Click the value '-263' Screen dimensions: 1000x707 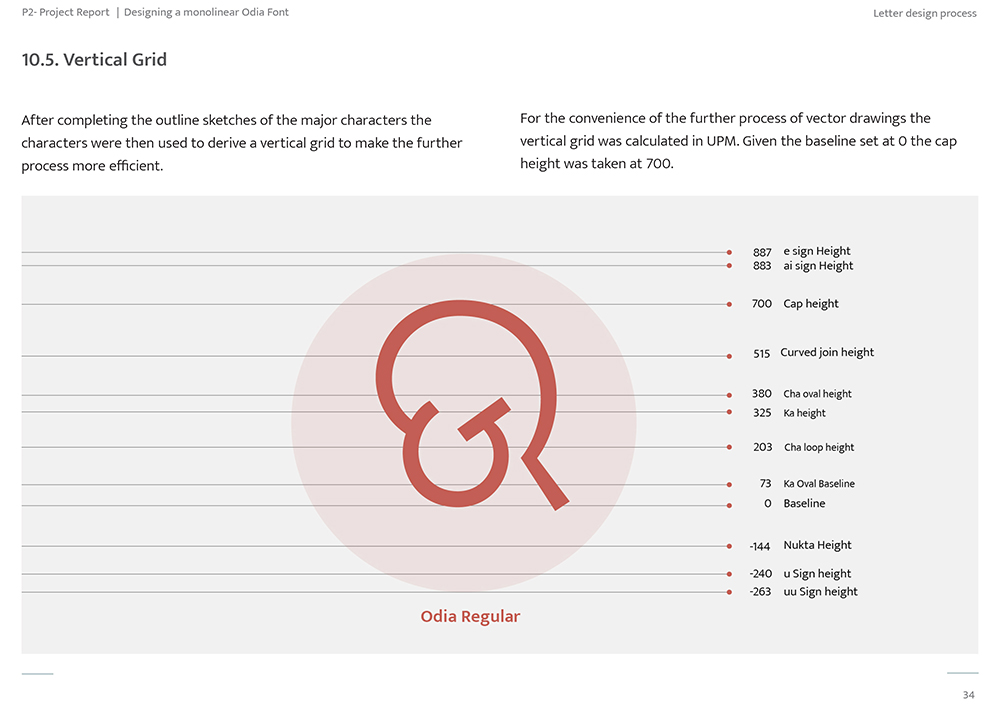[760, 592]
